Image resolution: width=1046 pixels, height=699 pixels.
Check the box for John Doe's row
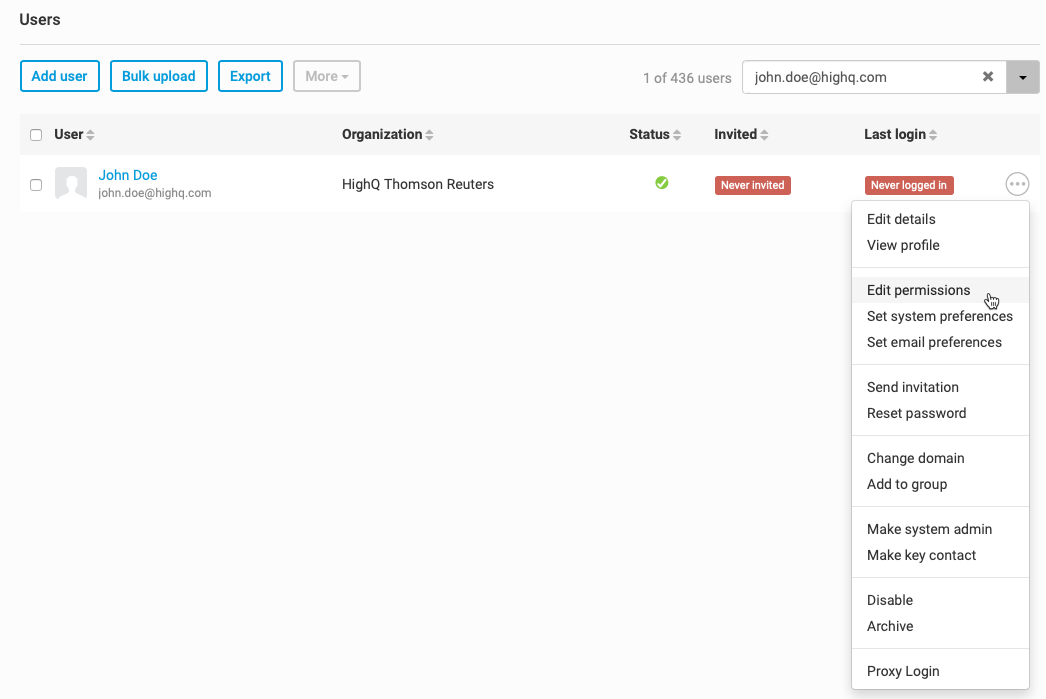coord(36,185)
